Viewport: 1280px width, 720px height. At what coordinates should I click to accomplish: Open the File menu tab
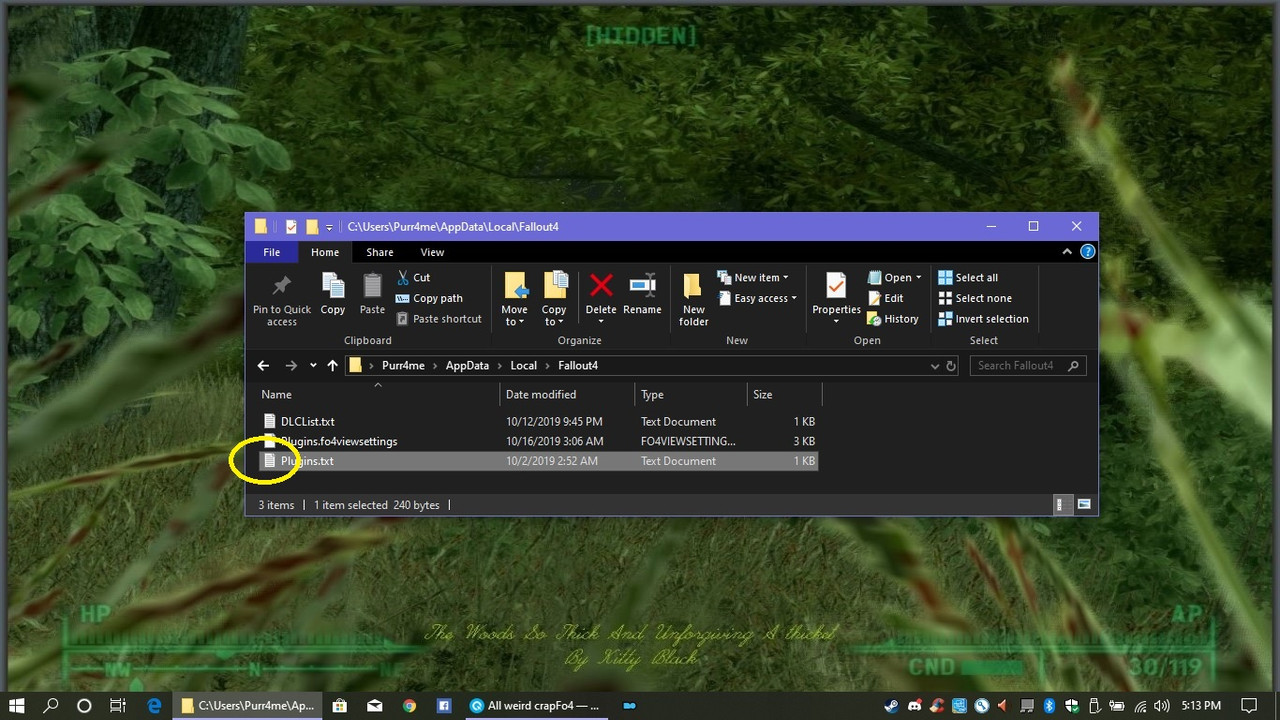(x=271, y=252)
